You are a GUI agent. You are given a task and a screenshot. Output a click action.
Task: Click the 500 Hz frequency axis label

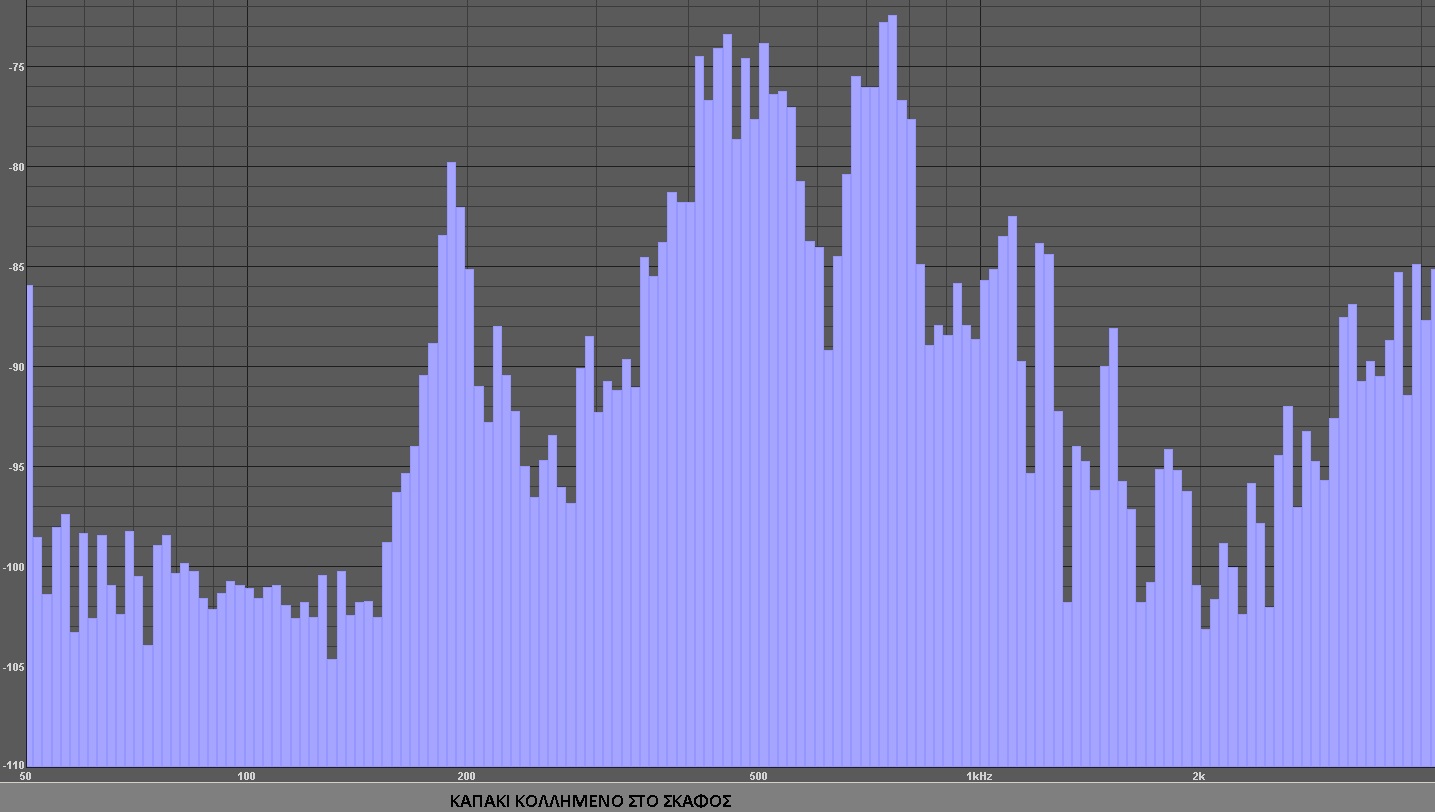tap(758, 776)
